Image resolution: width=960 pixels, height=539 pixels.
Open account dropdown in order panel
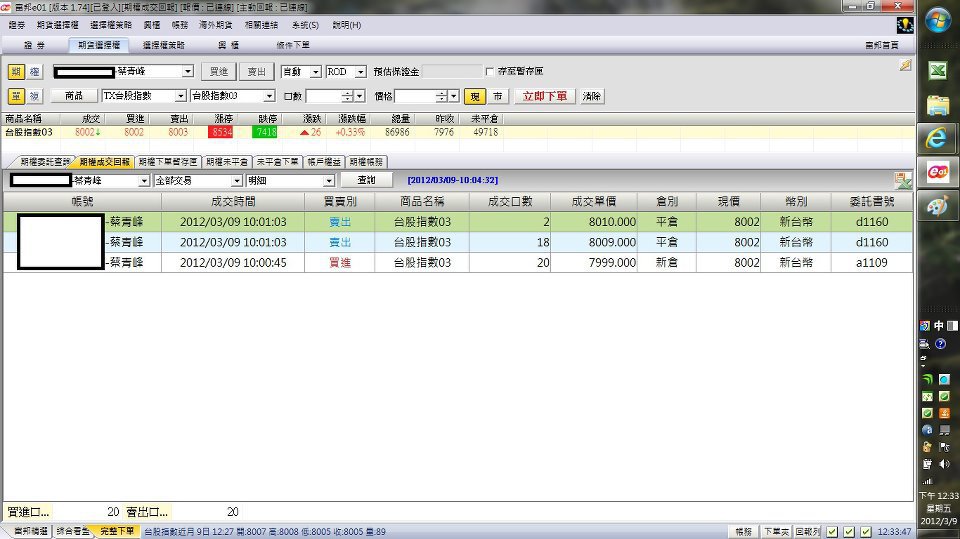point(187,72)
